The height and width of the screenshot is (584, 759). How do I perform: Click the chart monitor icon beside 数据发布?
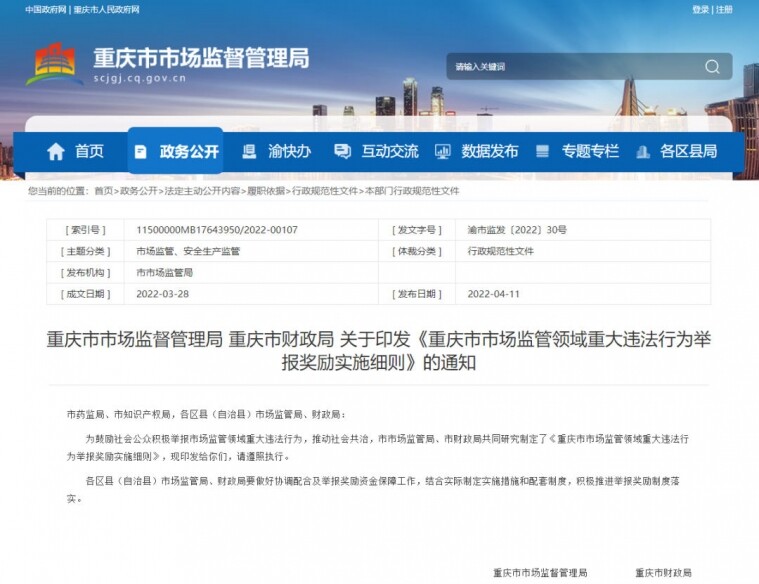pos(442,152)
